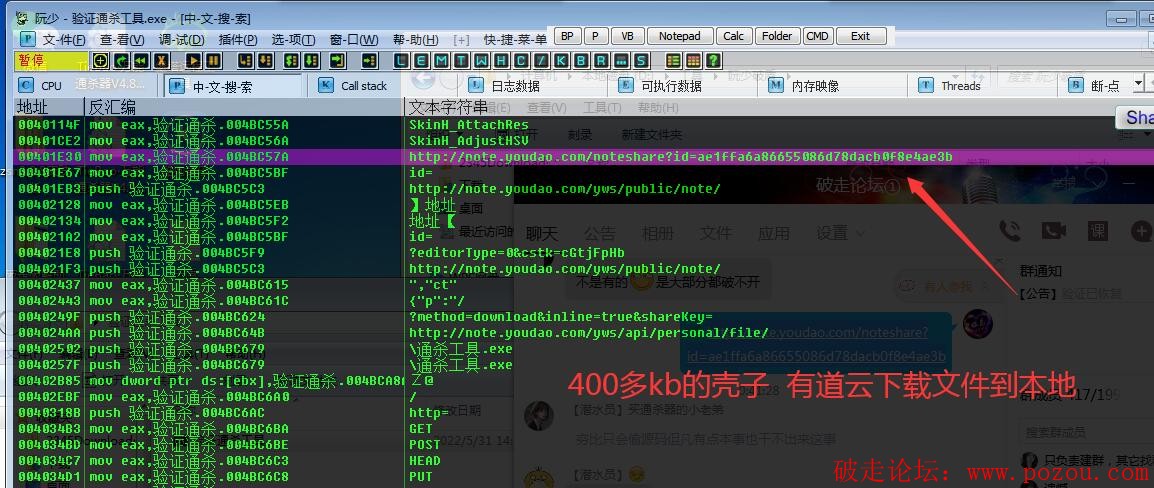Click the step into toolbar icon
1154x488 pixels.
244,60
